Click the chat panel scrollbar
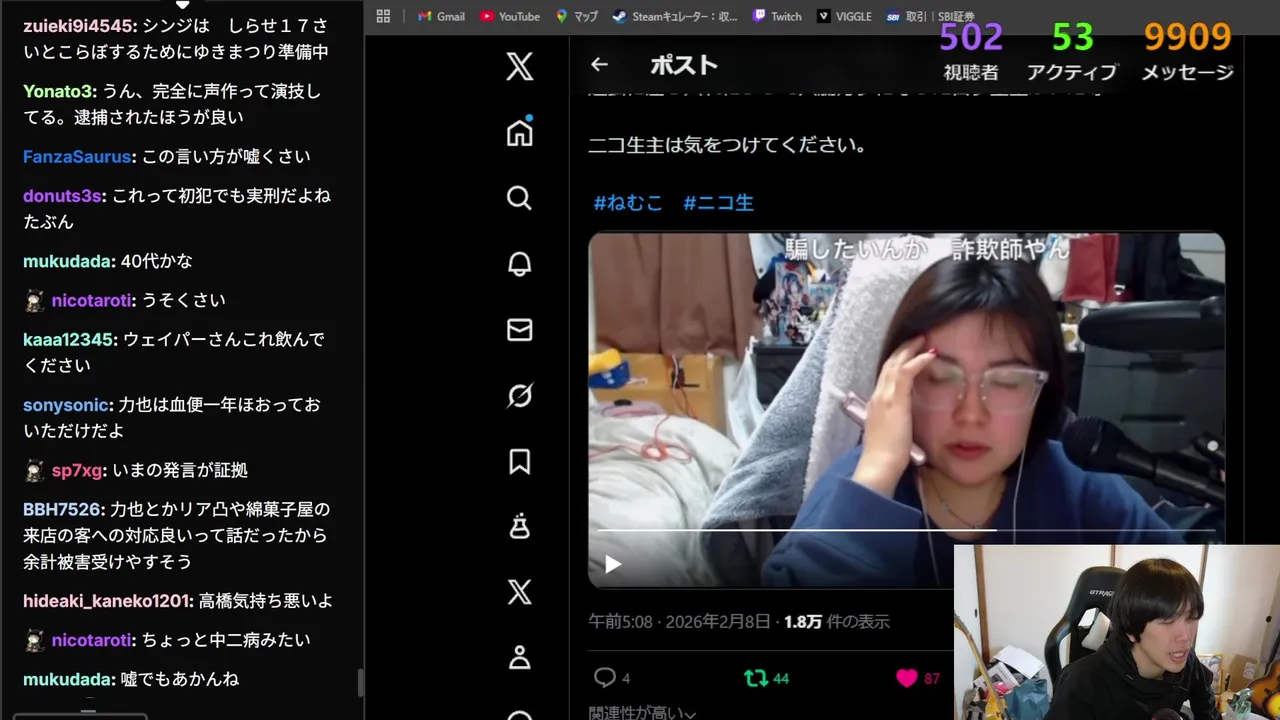The width and height of the screenshot is (1280, 720). point(360,684)
